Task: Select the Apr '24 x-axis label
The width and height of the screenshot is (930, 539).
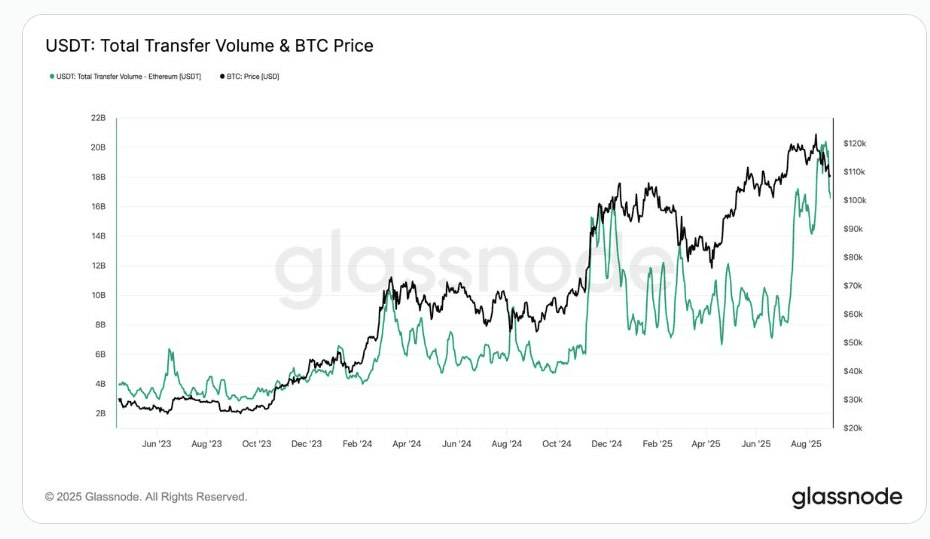Action: [407, 442]
